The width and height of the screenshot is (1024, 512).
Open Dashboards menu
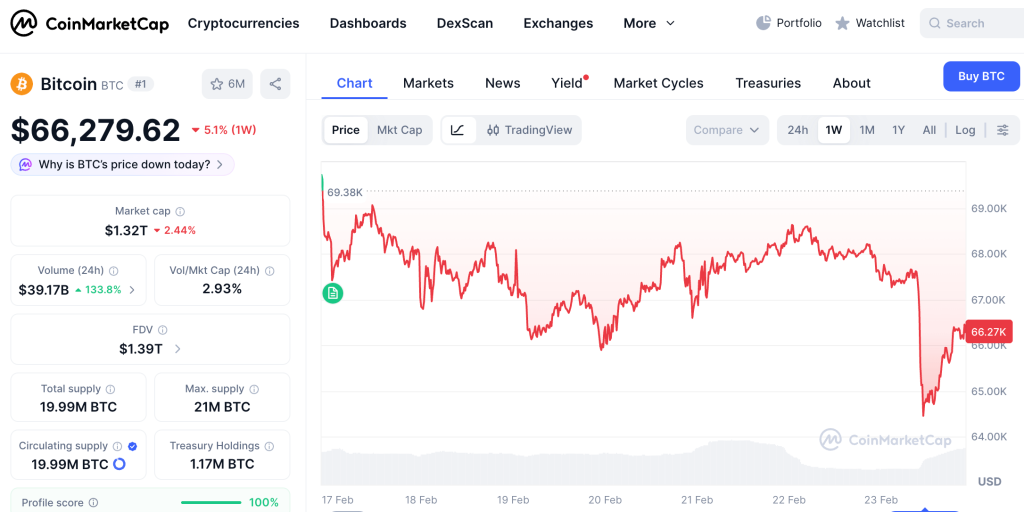(368, 24)
